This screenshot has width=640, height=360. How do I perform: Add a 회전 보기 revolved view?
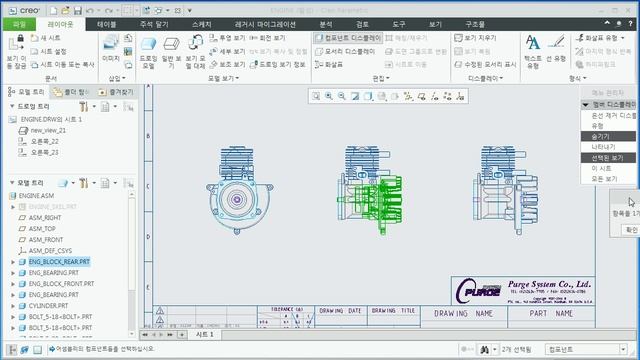pos(267,38)
